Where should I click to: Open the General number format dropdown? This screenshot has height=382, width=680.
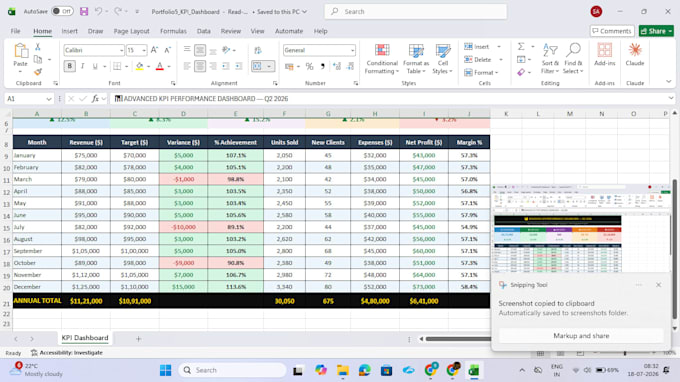pyautogui.click(x=352, y=50)
